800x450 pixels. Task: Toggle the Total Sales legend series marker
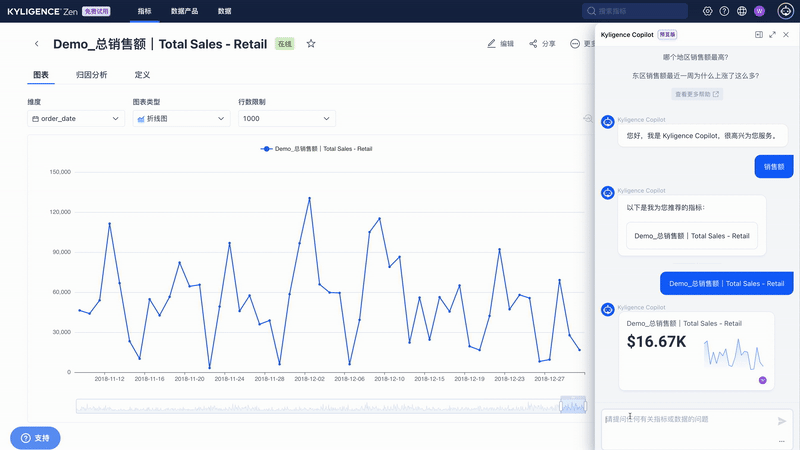tap(266, 149)
